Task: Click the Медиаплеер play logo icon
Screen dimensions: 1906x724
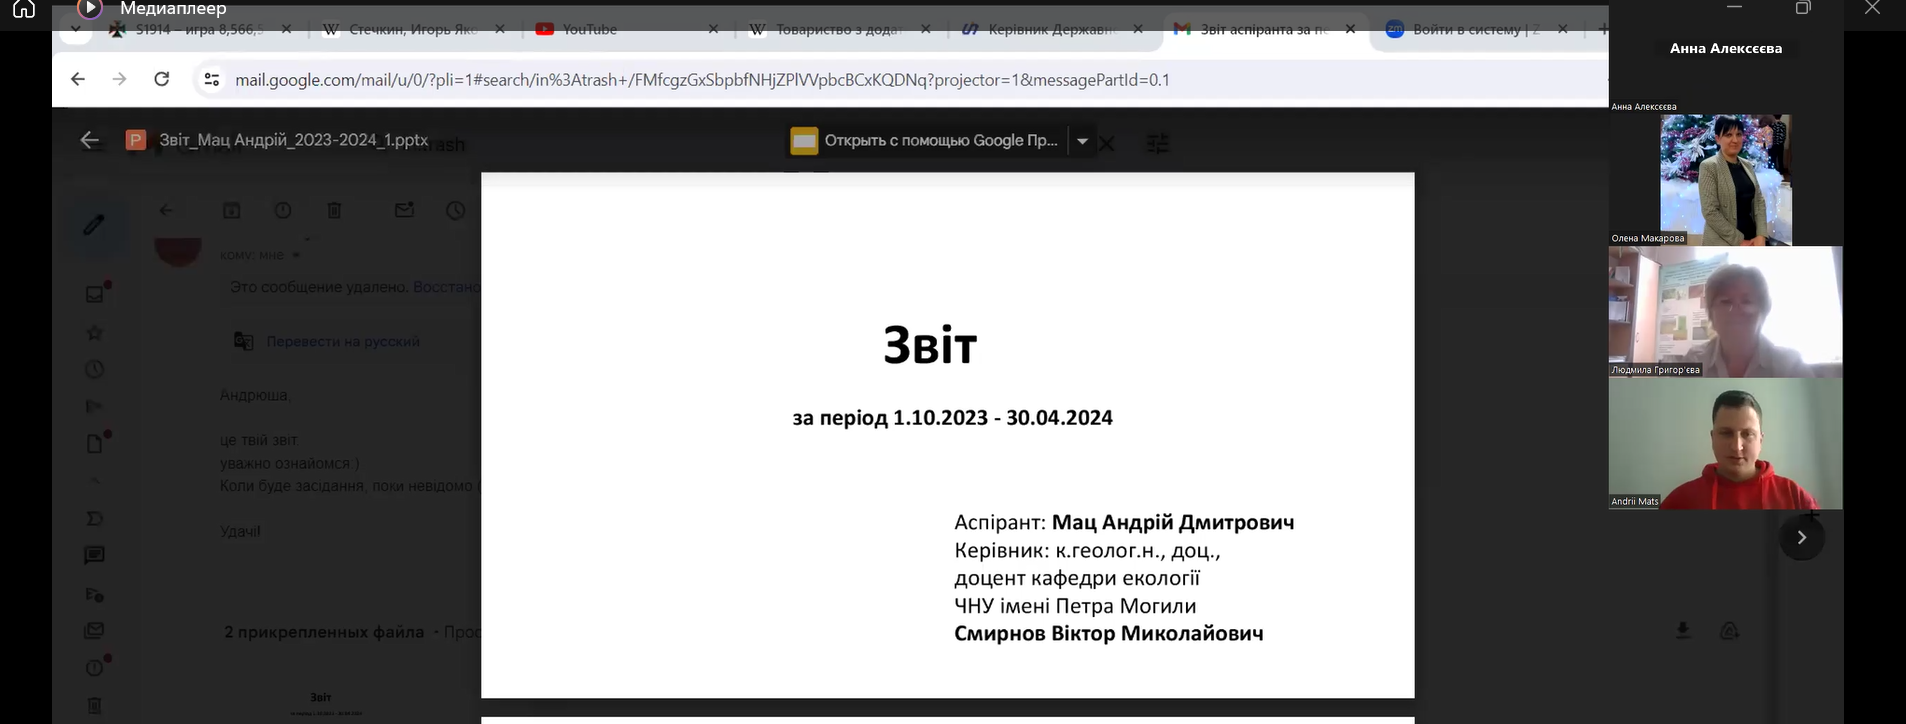Action: point(90,9)
